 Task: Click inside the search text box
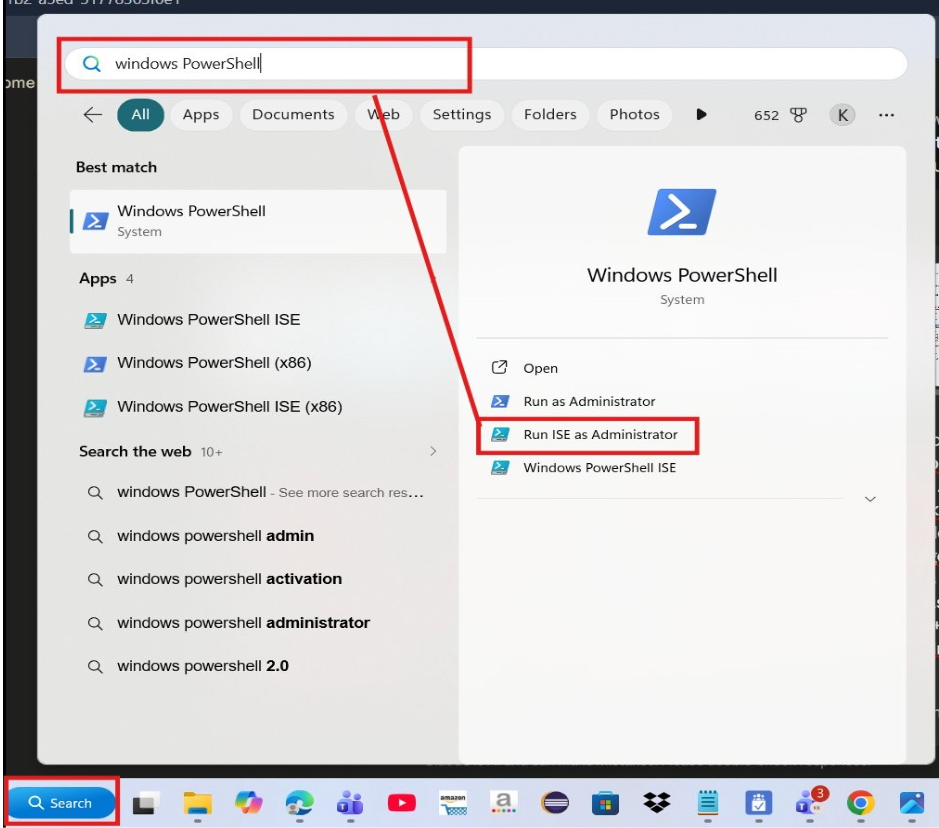click(485, 63)
